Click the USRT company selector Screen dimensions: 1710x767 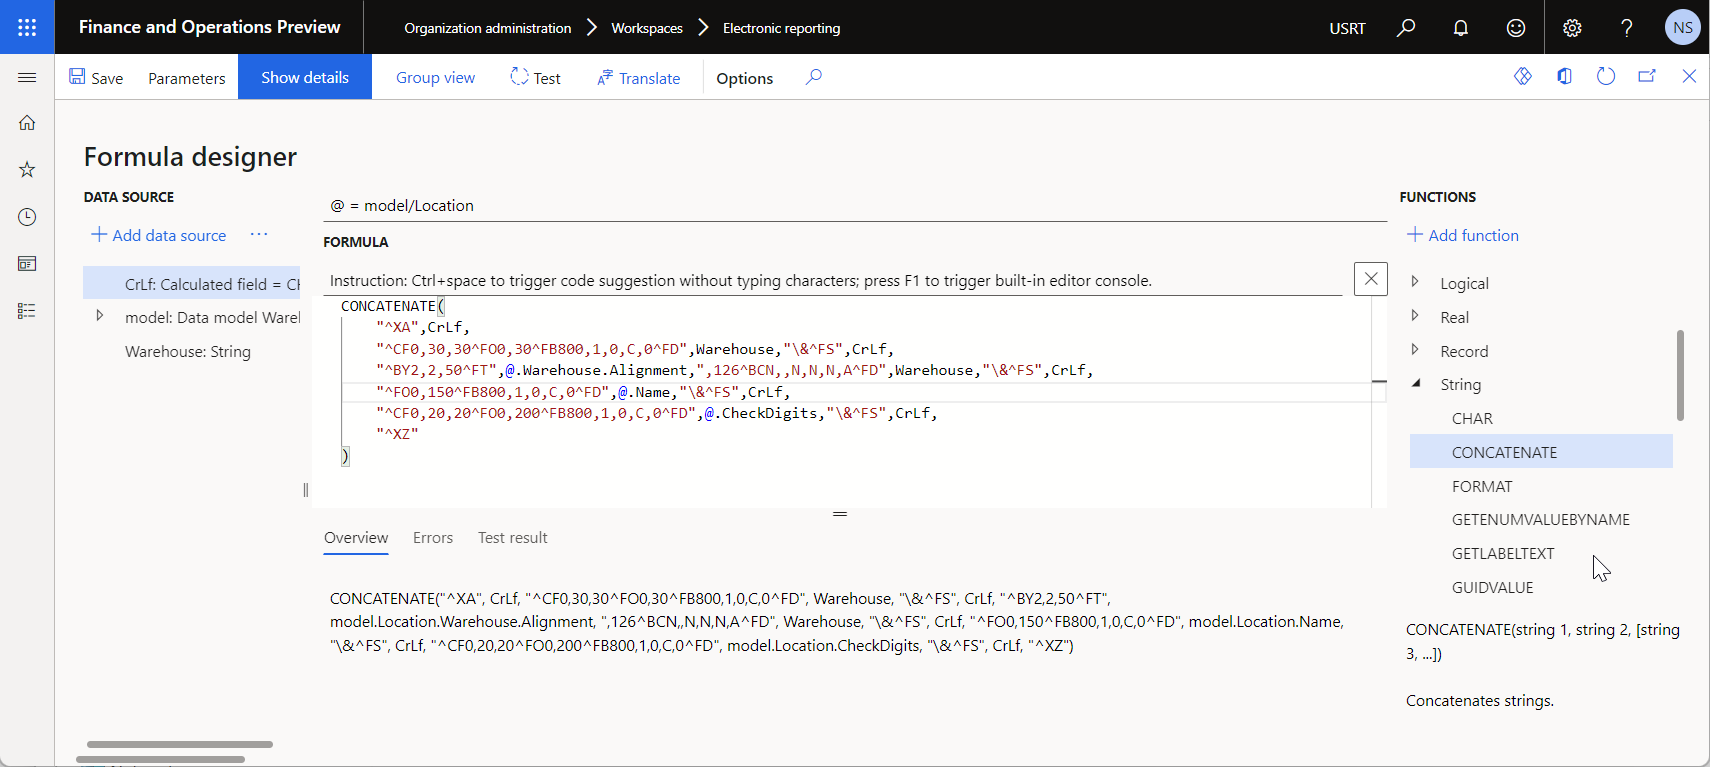pos(1347,28)
